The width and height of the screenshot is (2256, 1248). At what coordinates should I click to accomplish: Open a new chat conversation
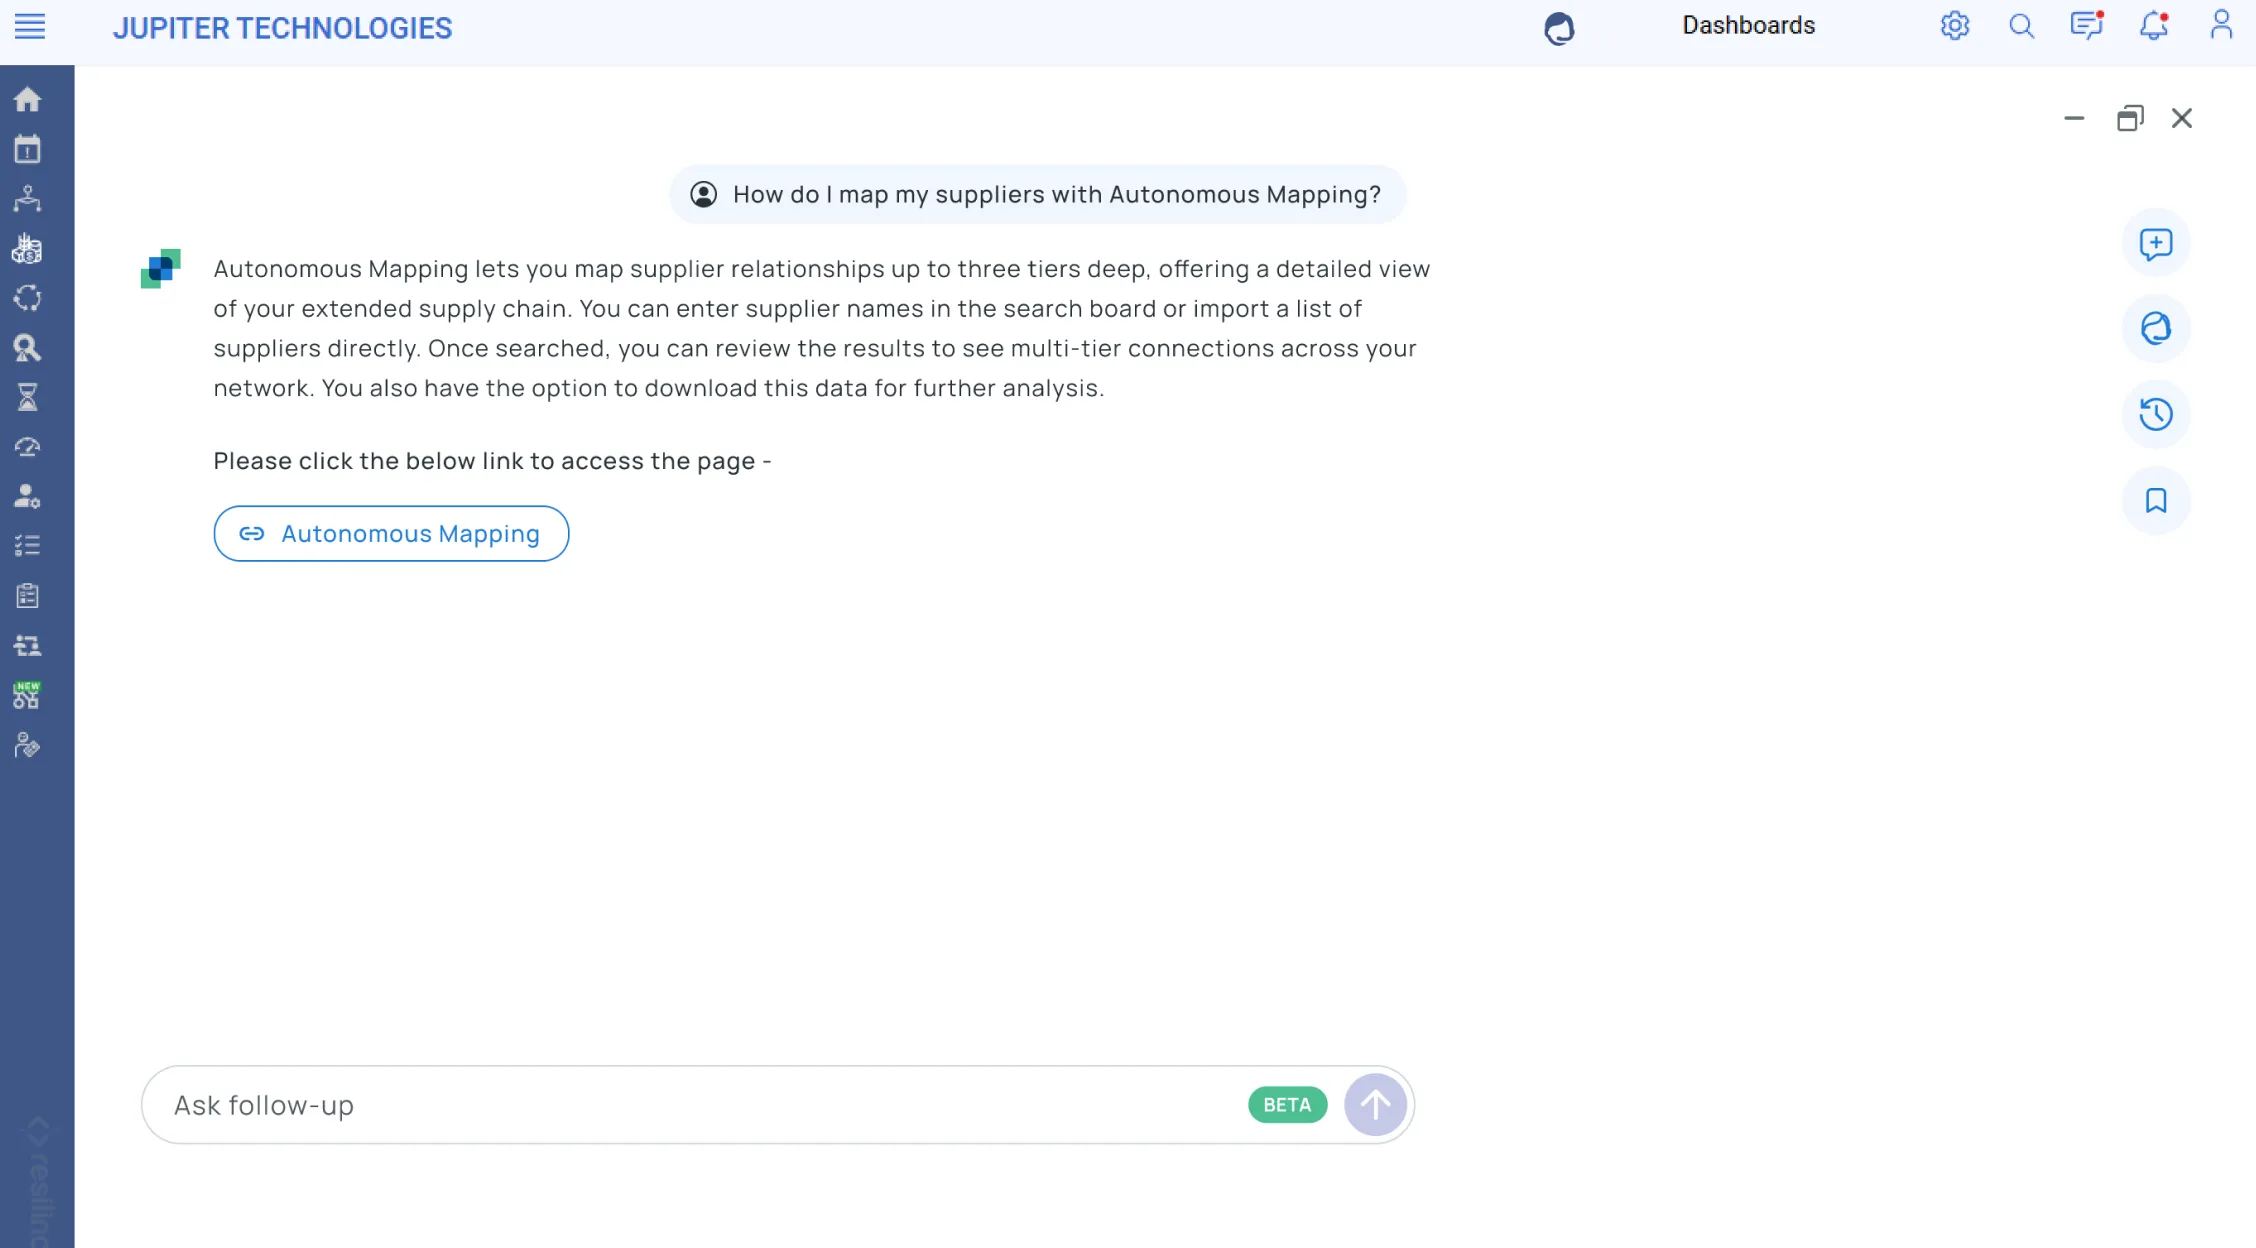pos(2156,243)
